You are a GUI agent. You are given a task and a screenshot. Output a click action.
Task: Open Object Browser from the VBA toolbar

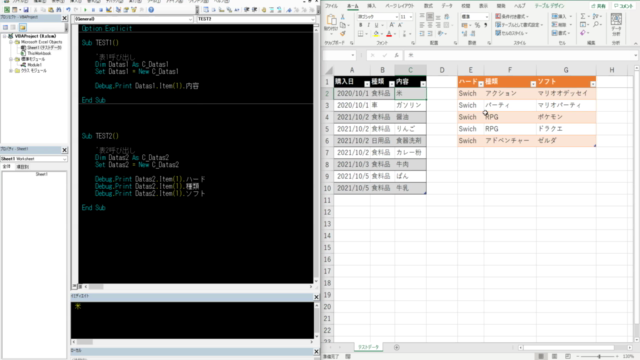point(134,9)
